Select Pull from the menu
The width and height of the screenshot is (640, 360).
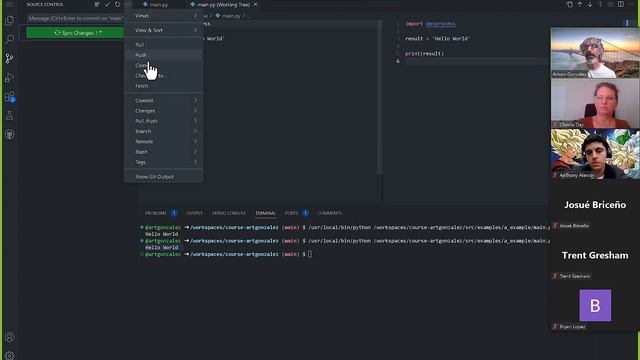tap(163, 44)
